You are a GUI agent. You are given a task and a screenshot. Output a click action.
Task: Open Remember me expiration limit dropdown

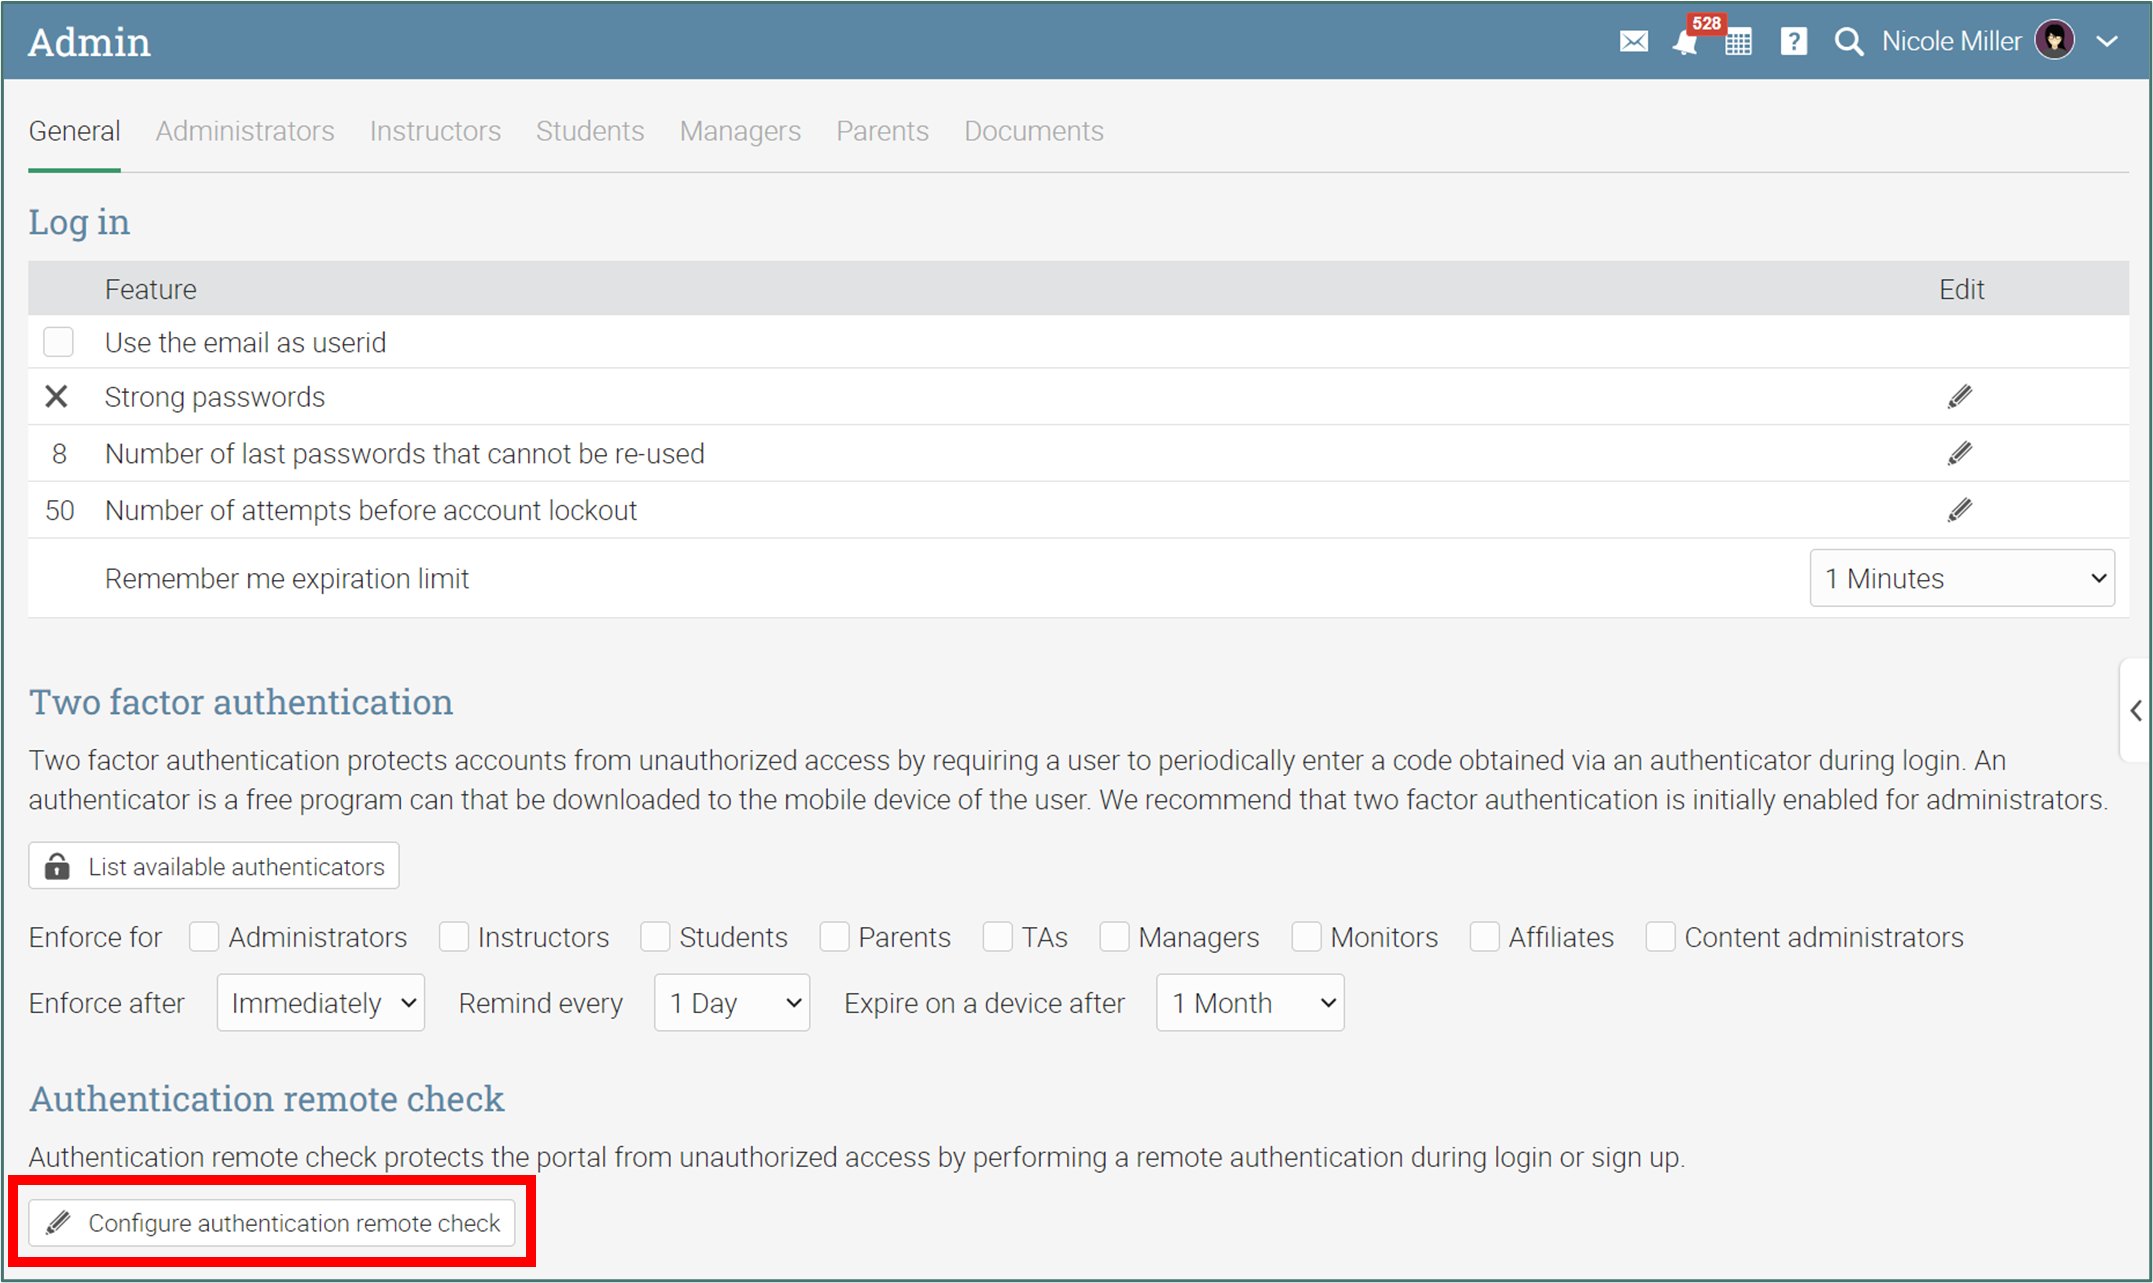click(1961, 578)
